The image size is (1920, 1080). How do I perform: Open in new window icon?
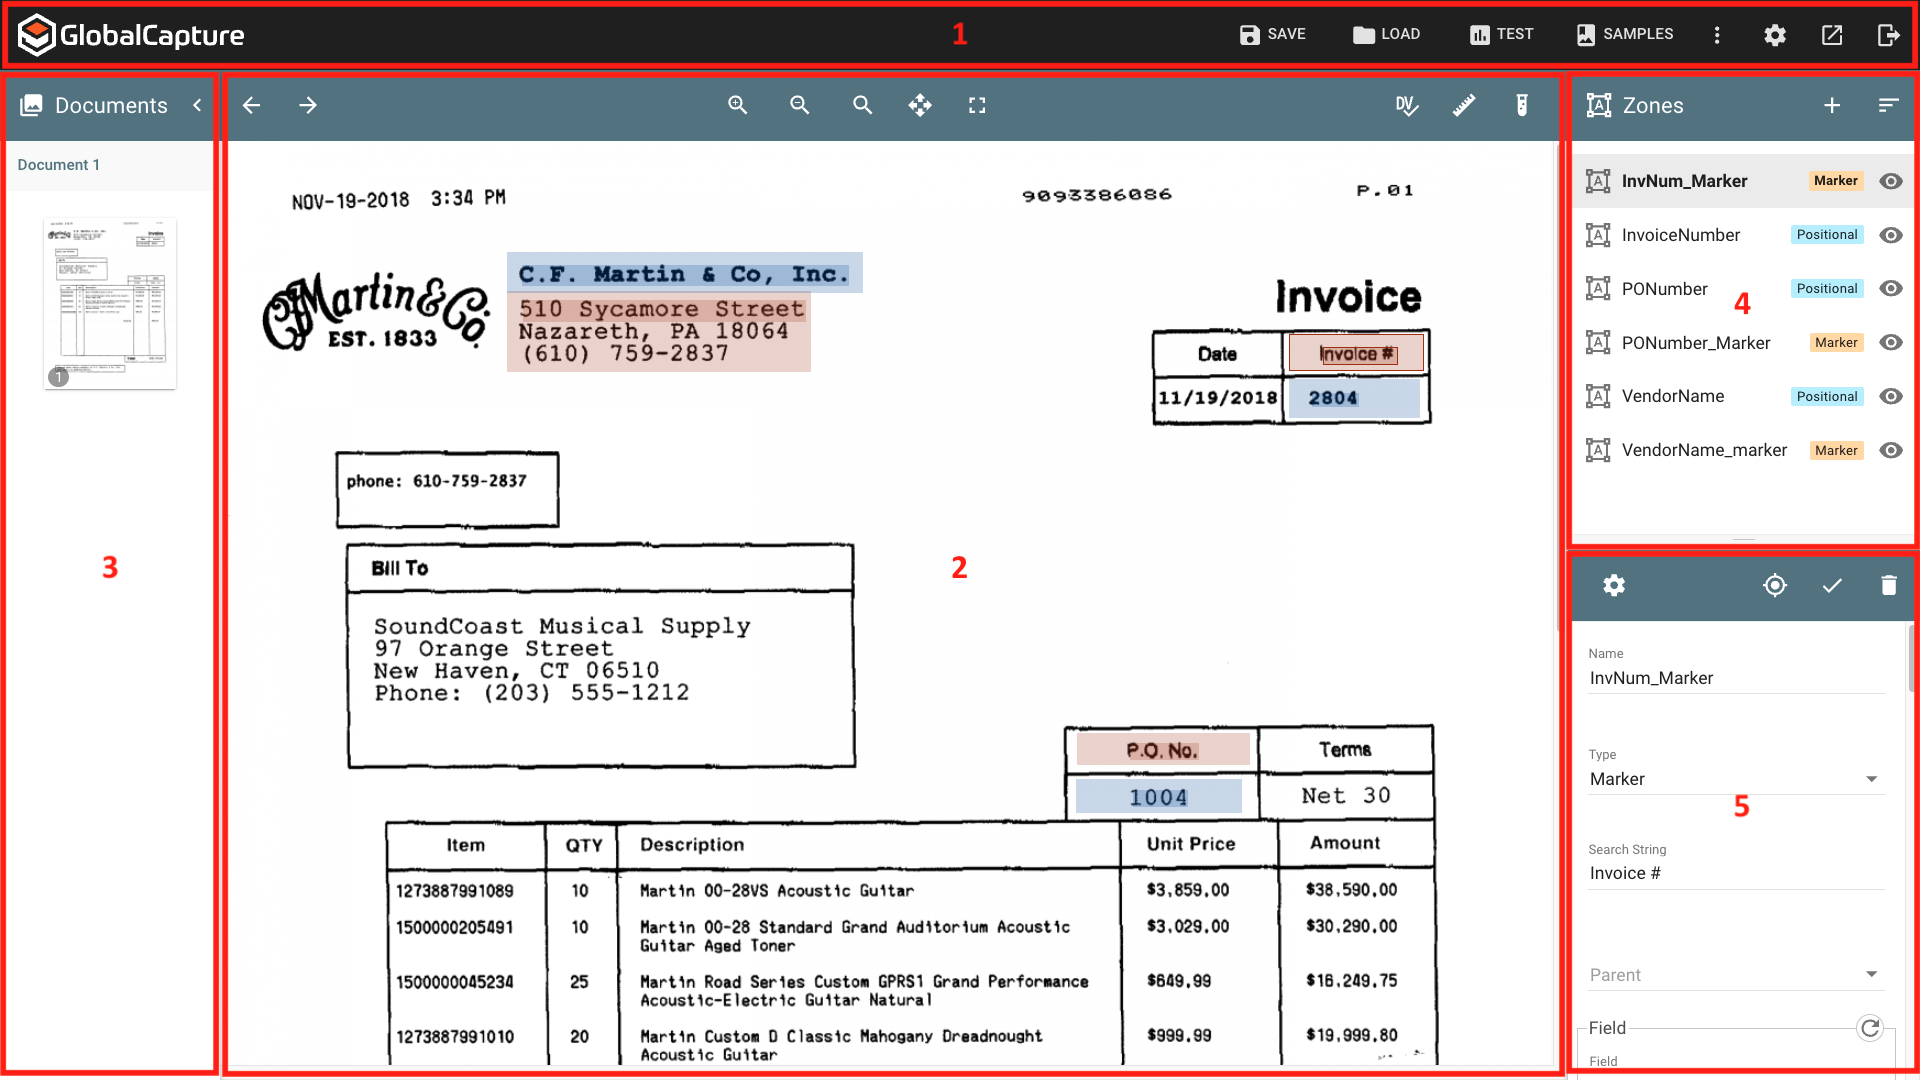pyautogui.click(x=1832, y=35)
